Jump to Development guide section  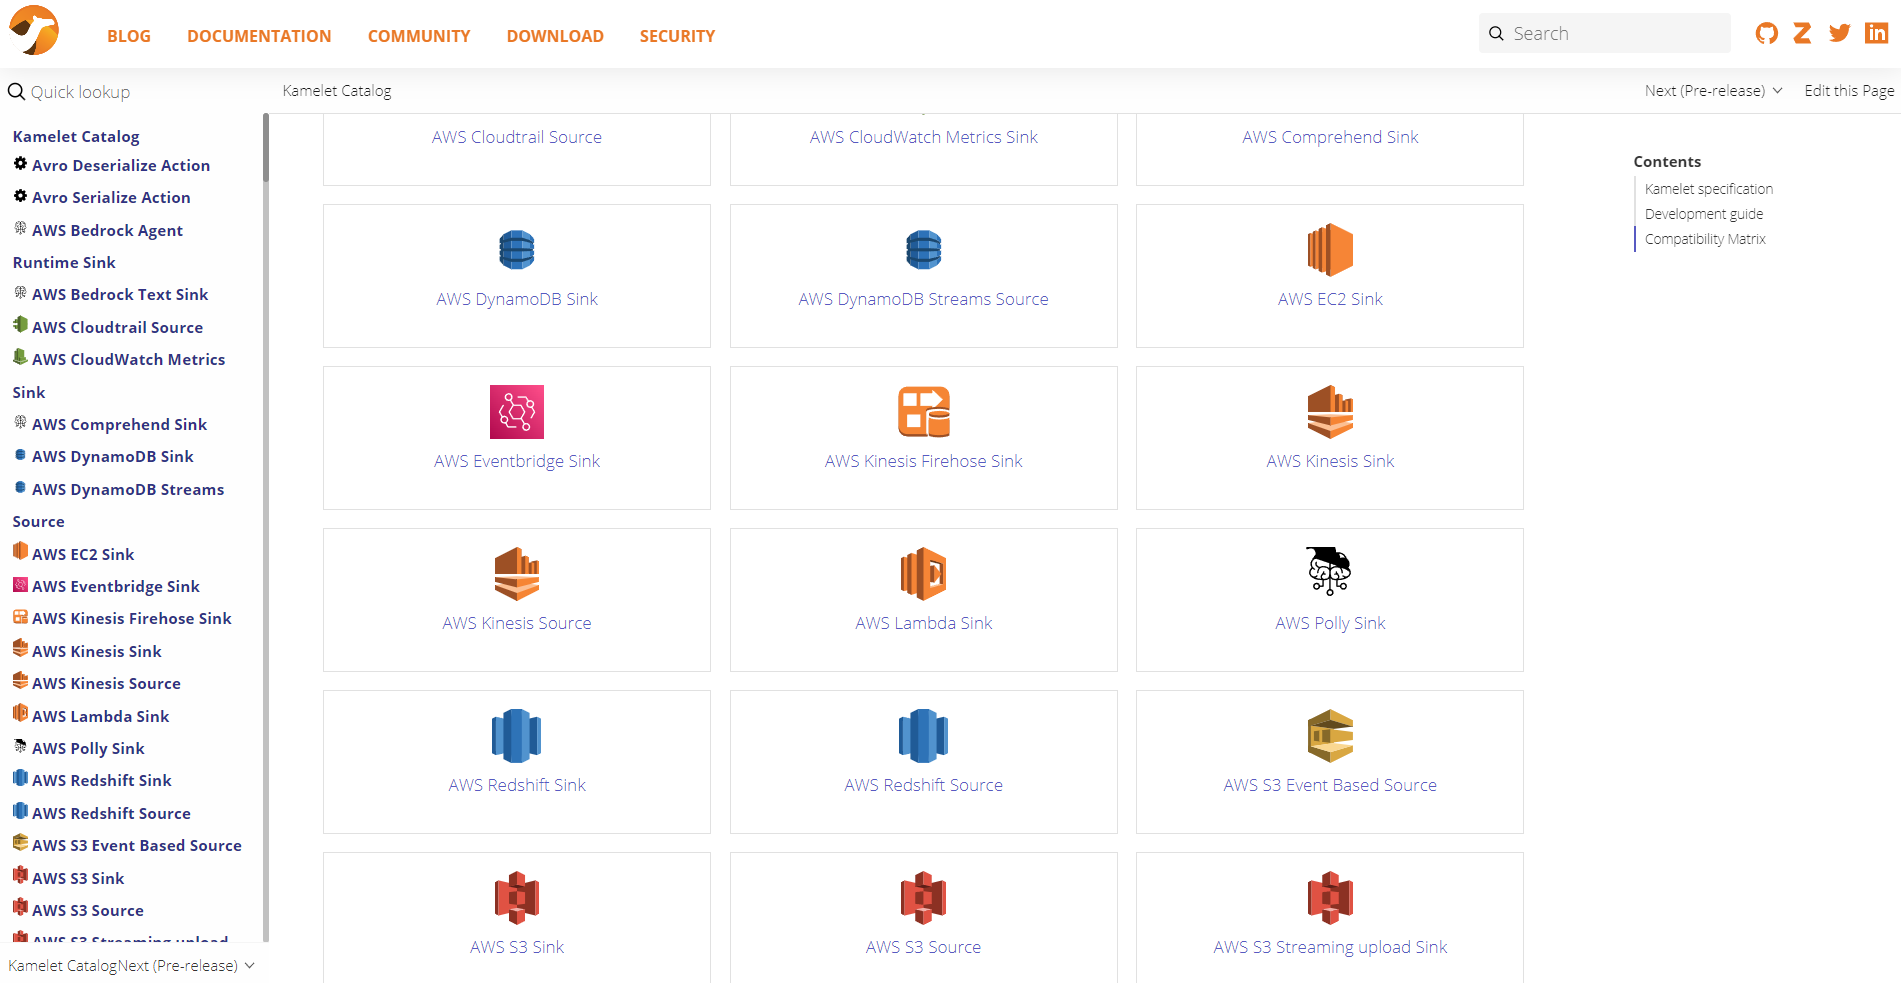tap(1704, 214)
